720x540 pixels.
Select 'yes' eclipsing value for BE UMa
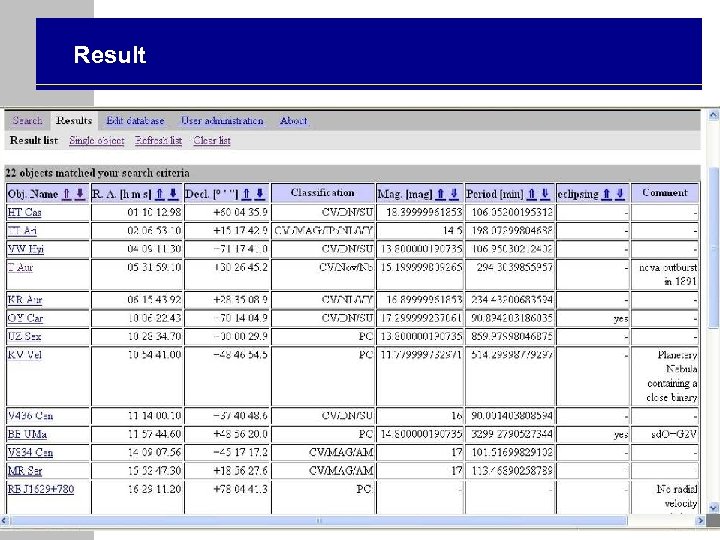tap(621, 434)
